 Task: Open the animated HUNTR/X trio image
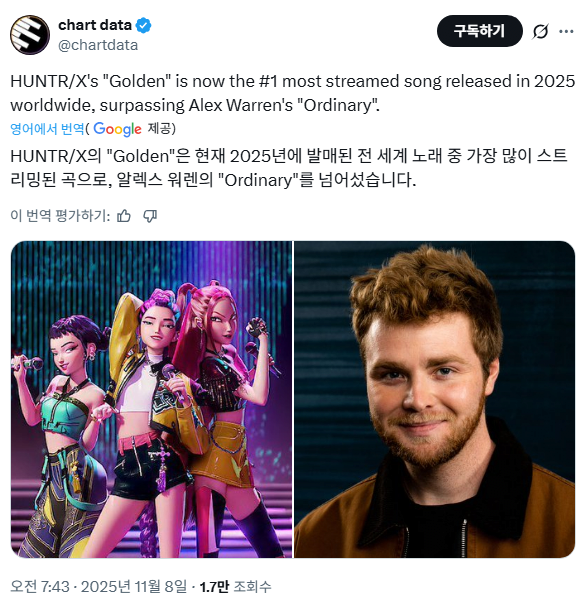pos(151,399)
